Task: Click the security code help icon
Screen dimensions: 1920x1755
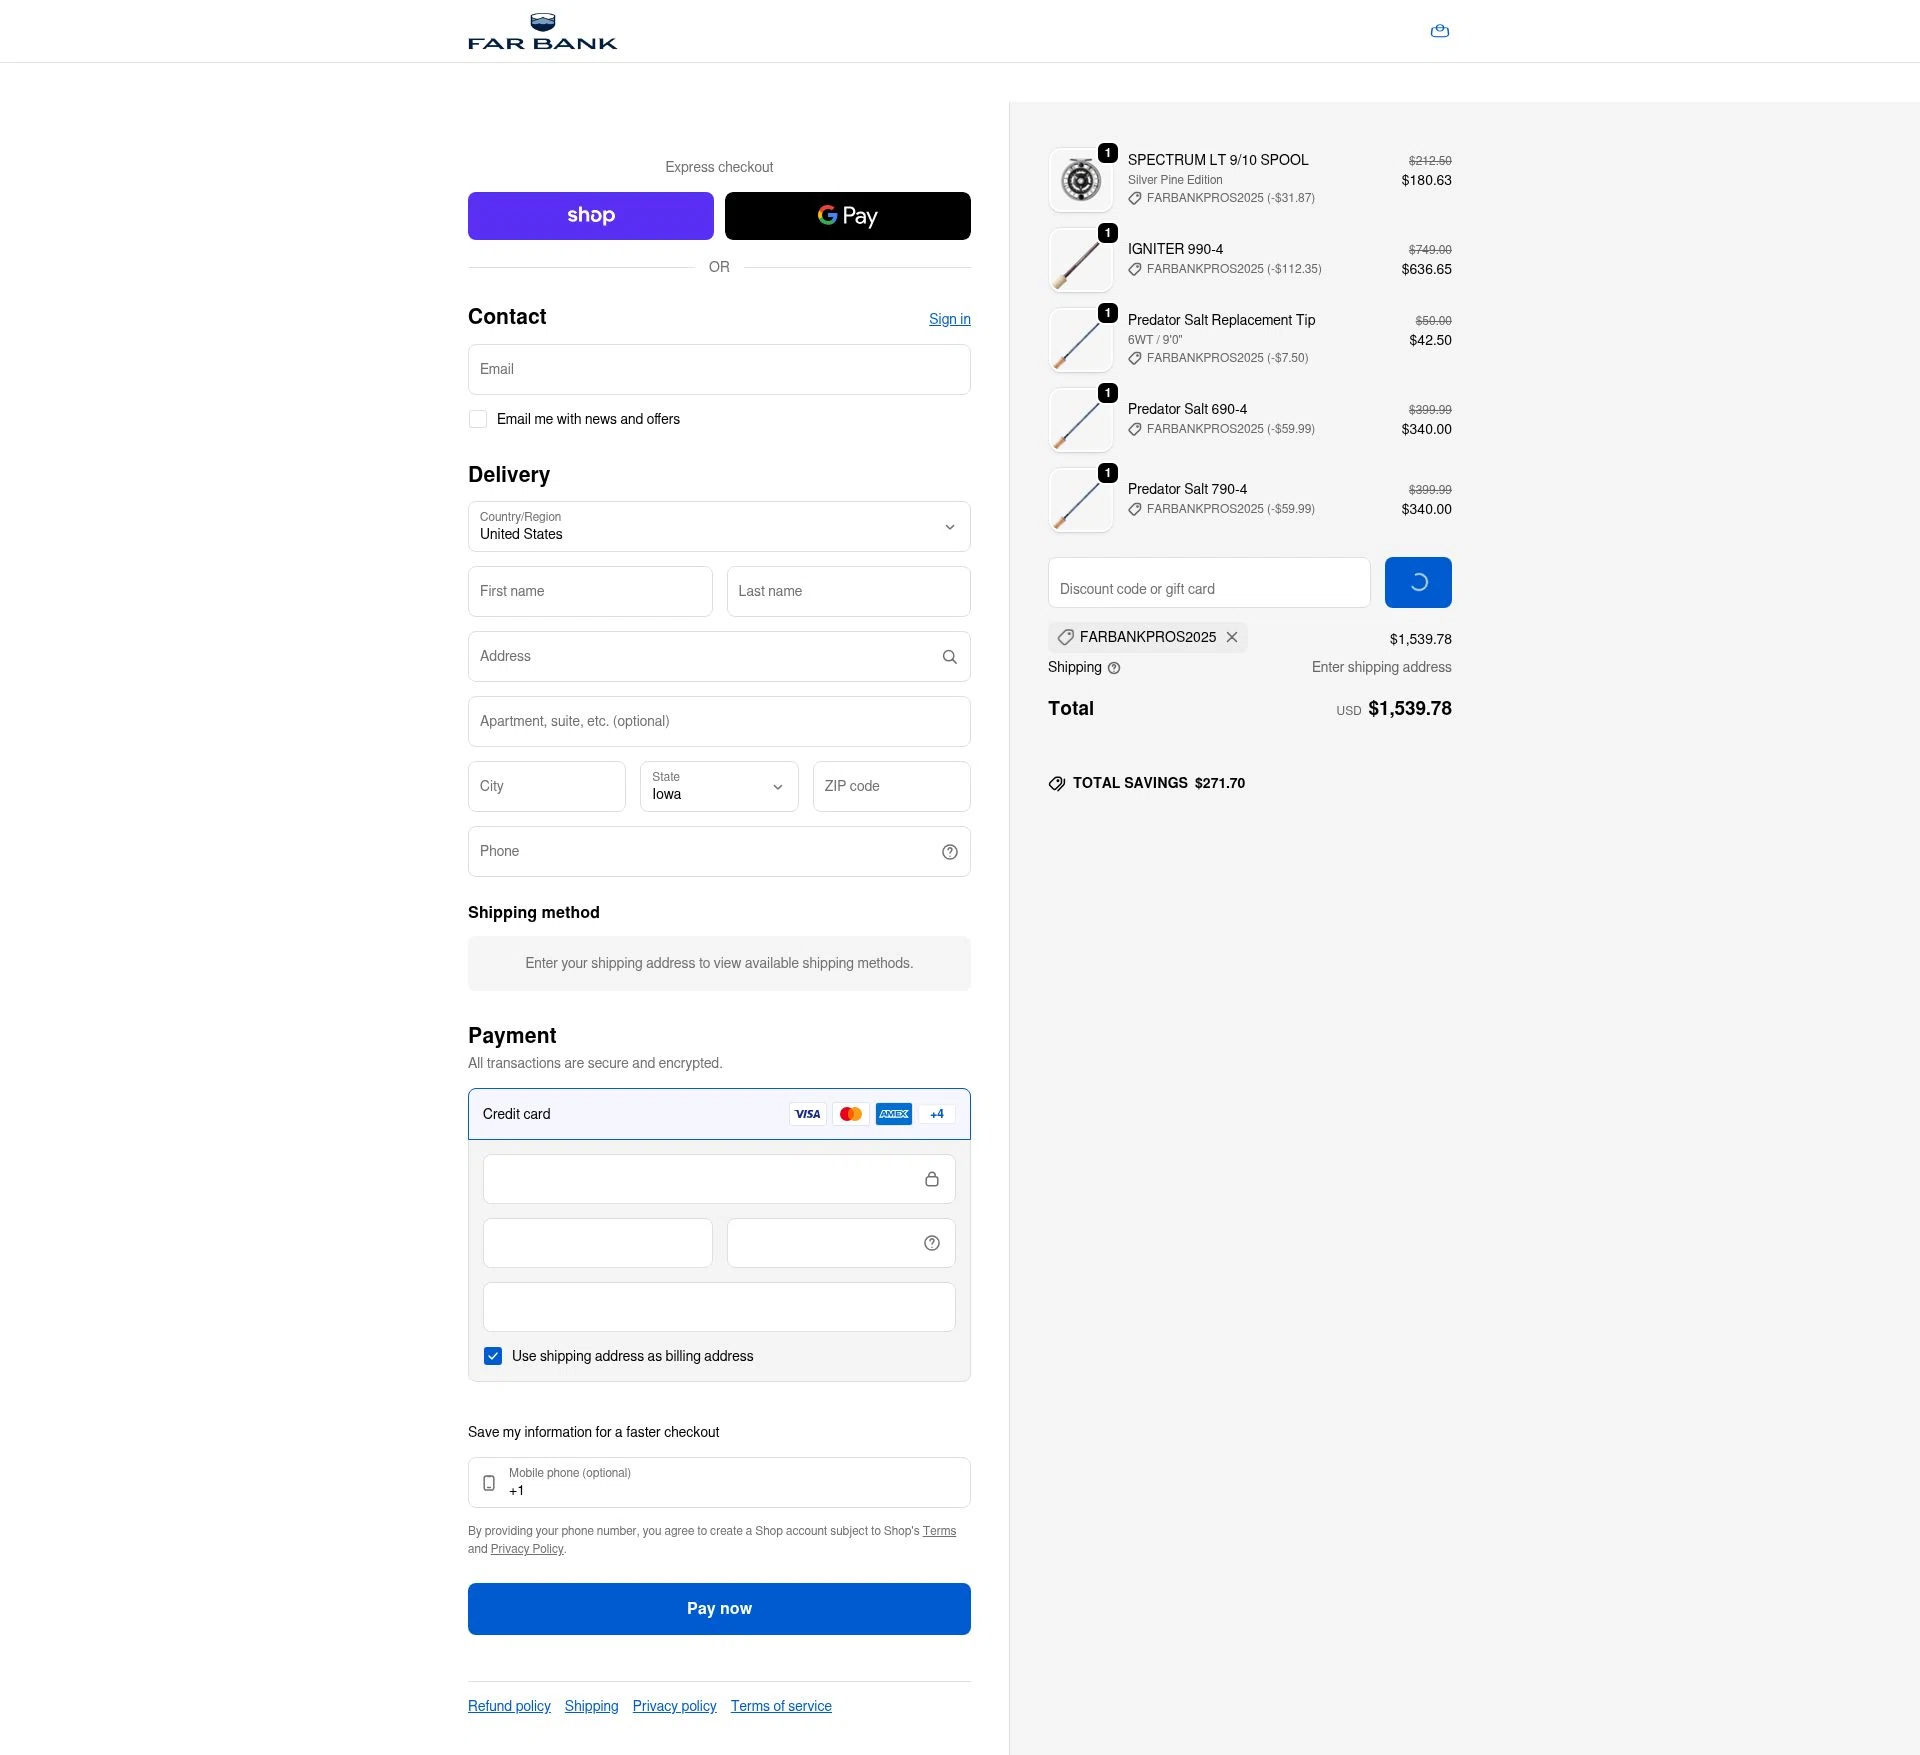Action: pos(932,1243)
